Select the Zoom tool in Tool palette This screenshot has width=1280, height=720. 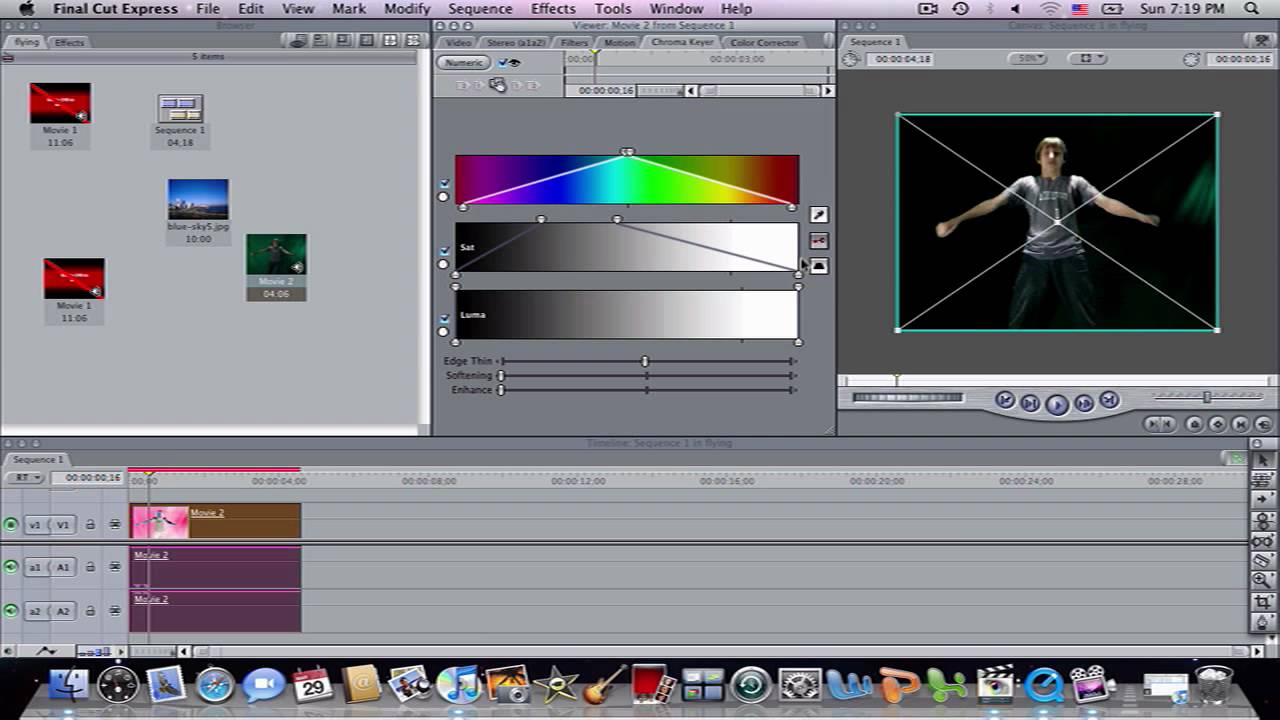(1263, 580)
